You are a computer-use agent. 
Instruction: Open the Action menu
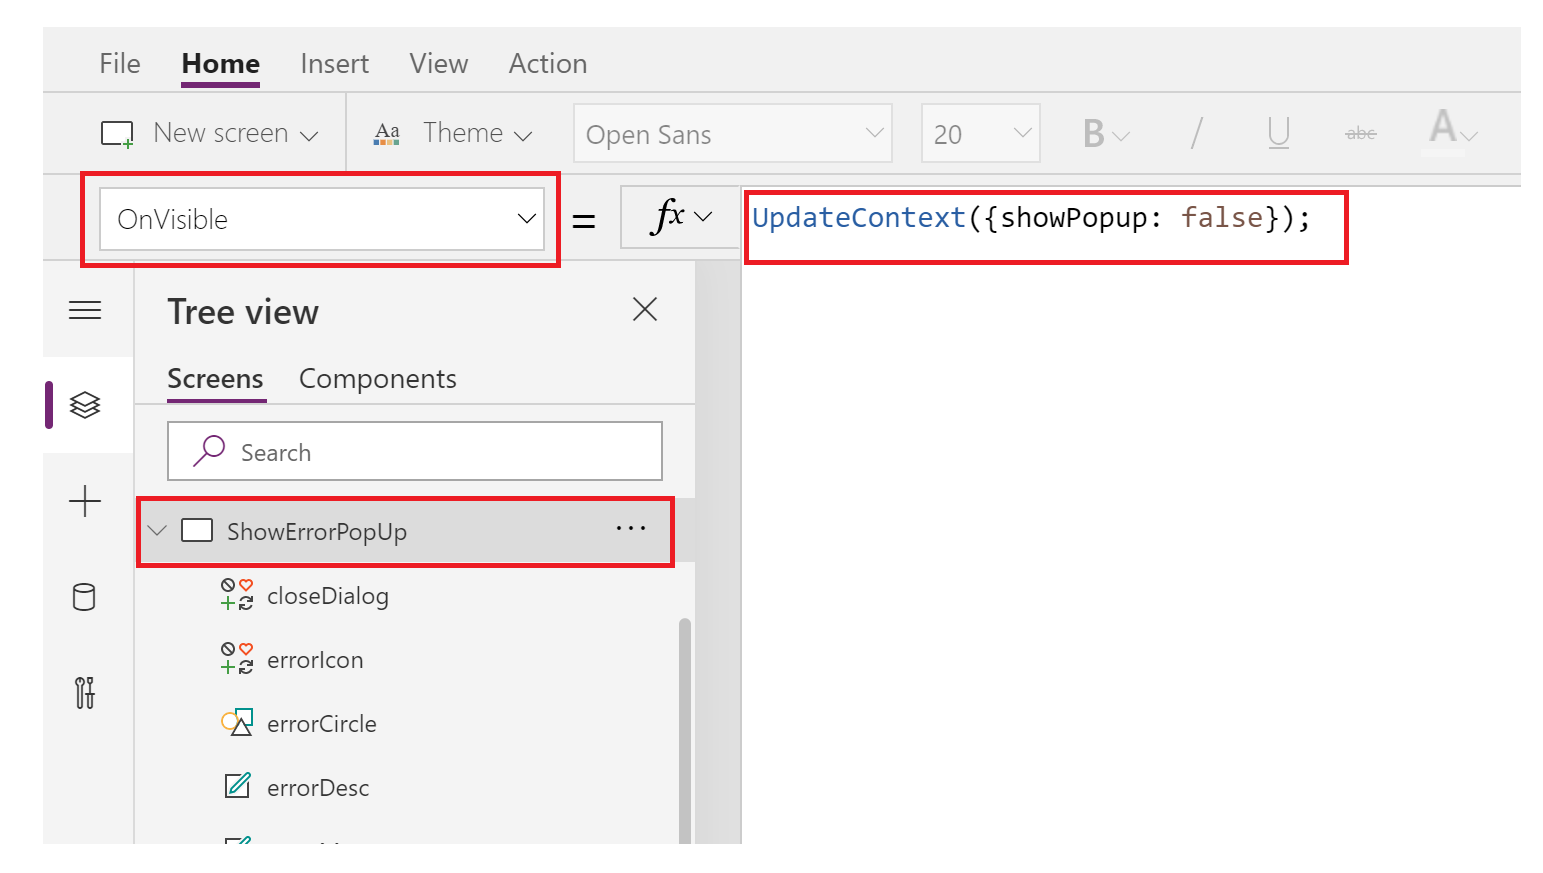point(547,63)
